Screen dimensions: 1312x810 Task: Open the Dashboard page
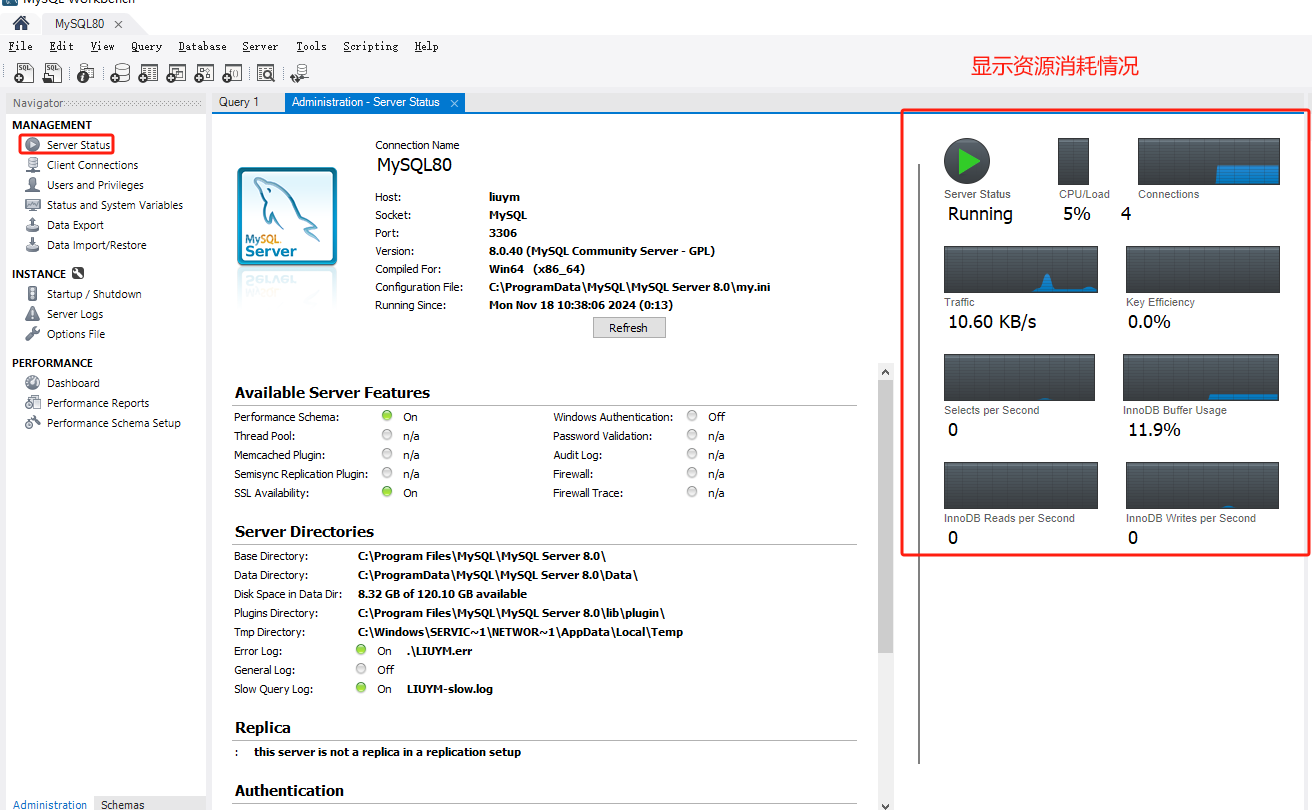[x=73, y=383]
